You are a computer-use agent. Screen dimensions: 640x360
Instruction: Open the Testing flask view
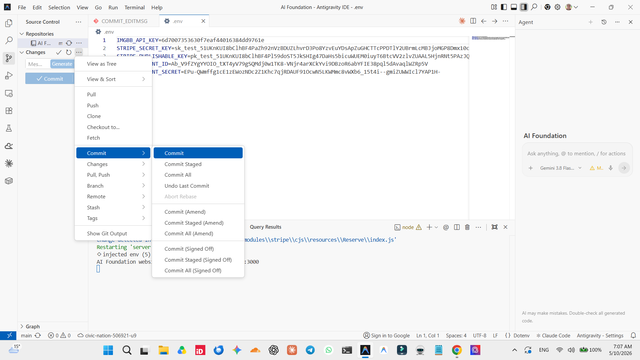pos(9,128)
